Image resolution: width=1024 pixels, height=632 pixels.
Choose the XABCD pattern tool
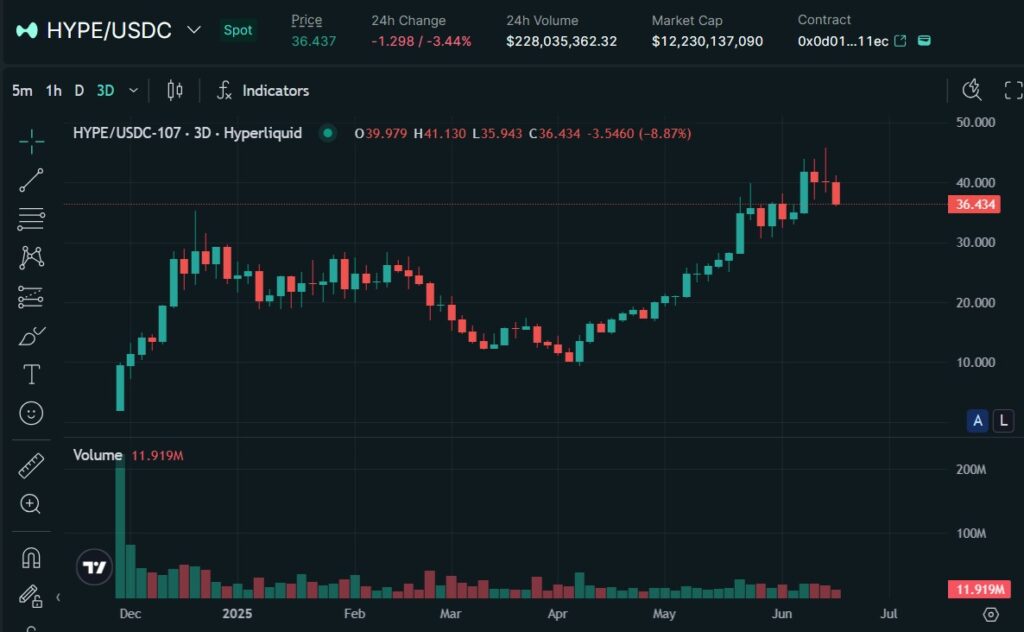click(31, 258)
